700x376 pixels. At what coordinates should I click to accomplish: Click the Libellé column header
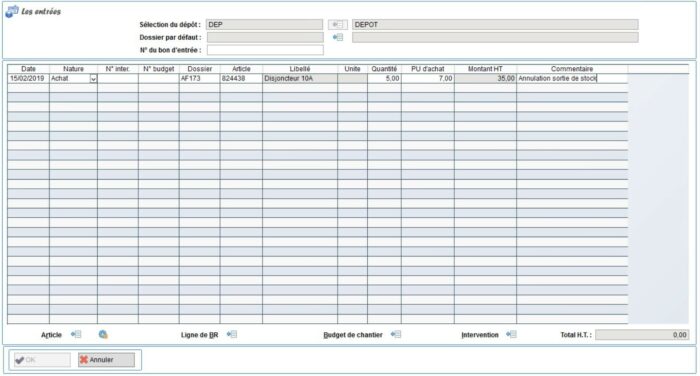[x=300, y=69]
